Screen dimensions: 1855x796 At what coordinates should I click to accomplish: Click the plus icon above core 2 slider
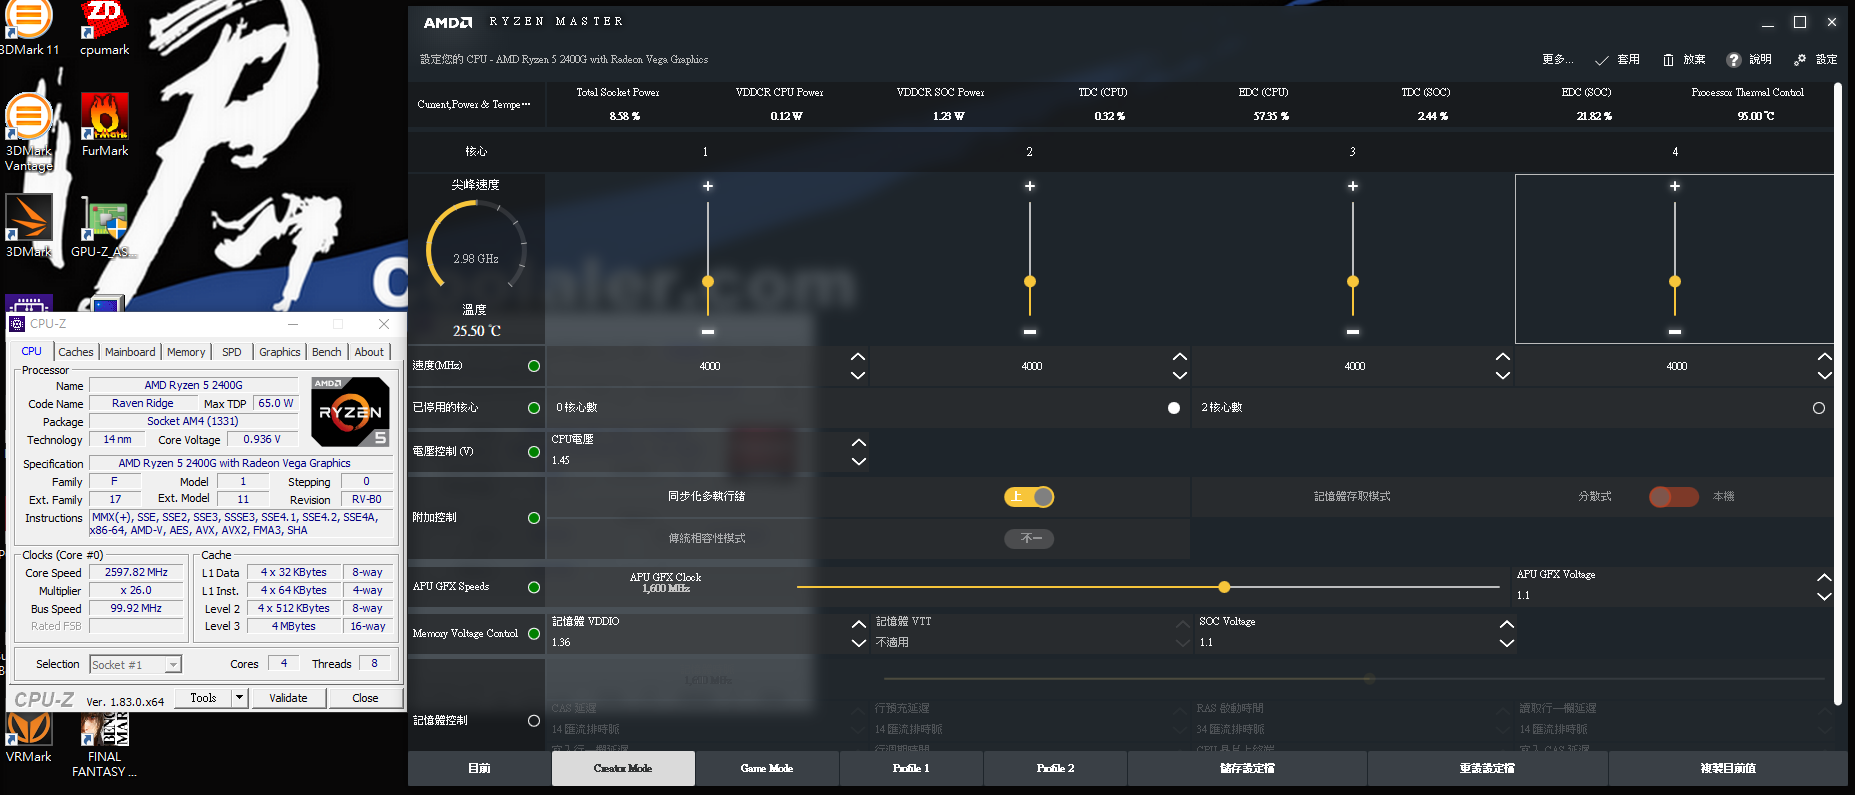click(1030, 186)
